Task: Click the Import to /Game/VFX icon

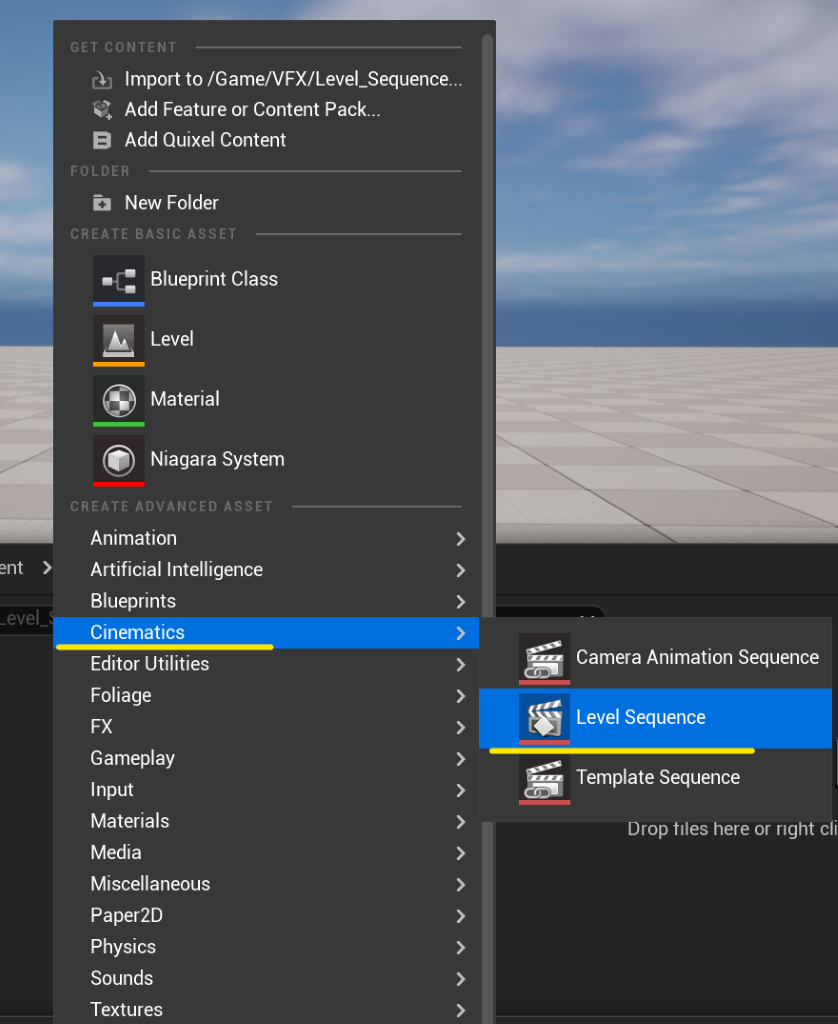Action: point(102,80)
